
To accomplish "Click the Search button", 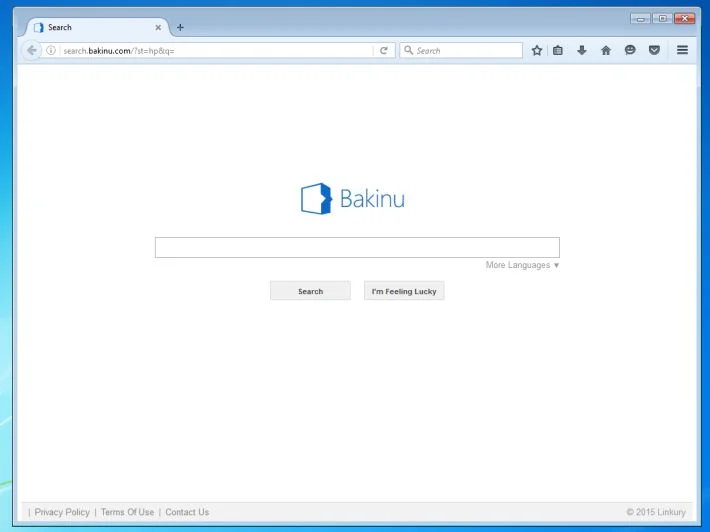I will 310,291.
